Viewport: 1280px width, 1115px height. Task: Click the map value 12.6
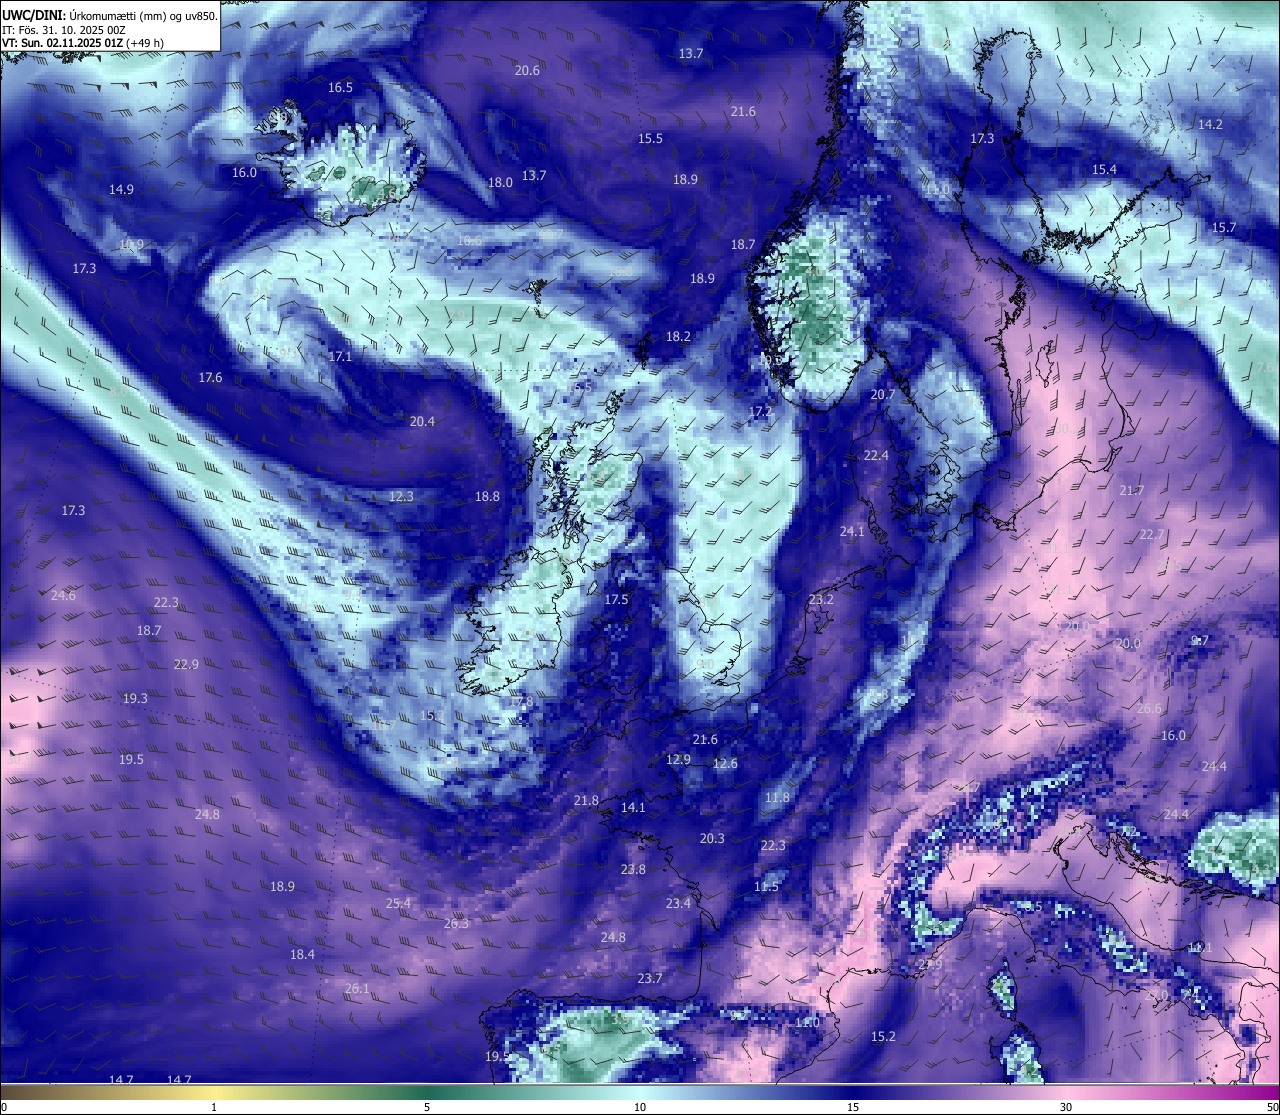[725, 763]
